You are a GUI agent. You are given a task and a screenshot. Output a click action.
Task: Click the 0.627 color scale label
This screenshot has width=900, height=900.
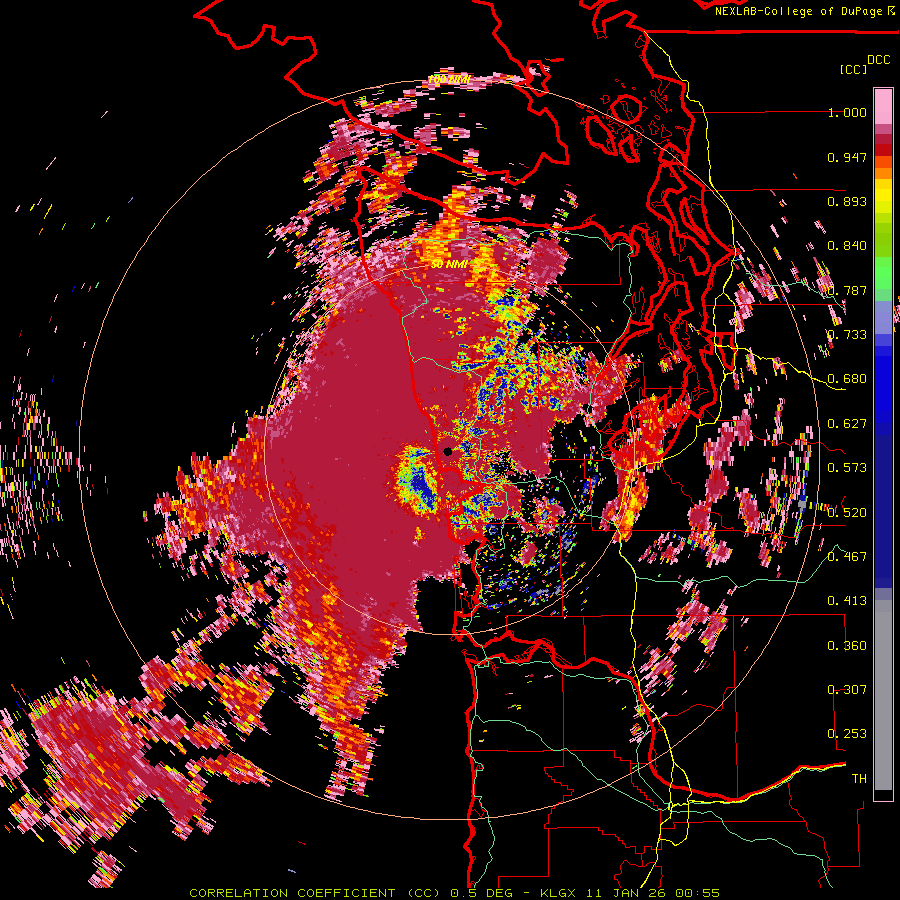coord(847,424)
